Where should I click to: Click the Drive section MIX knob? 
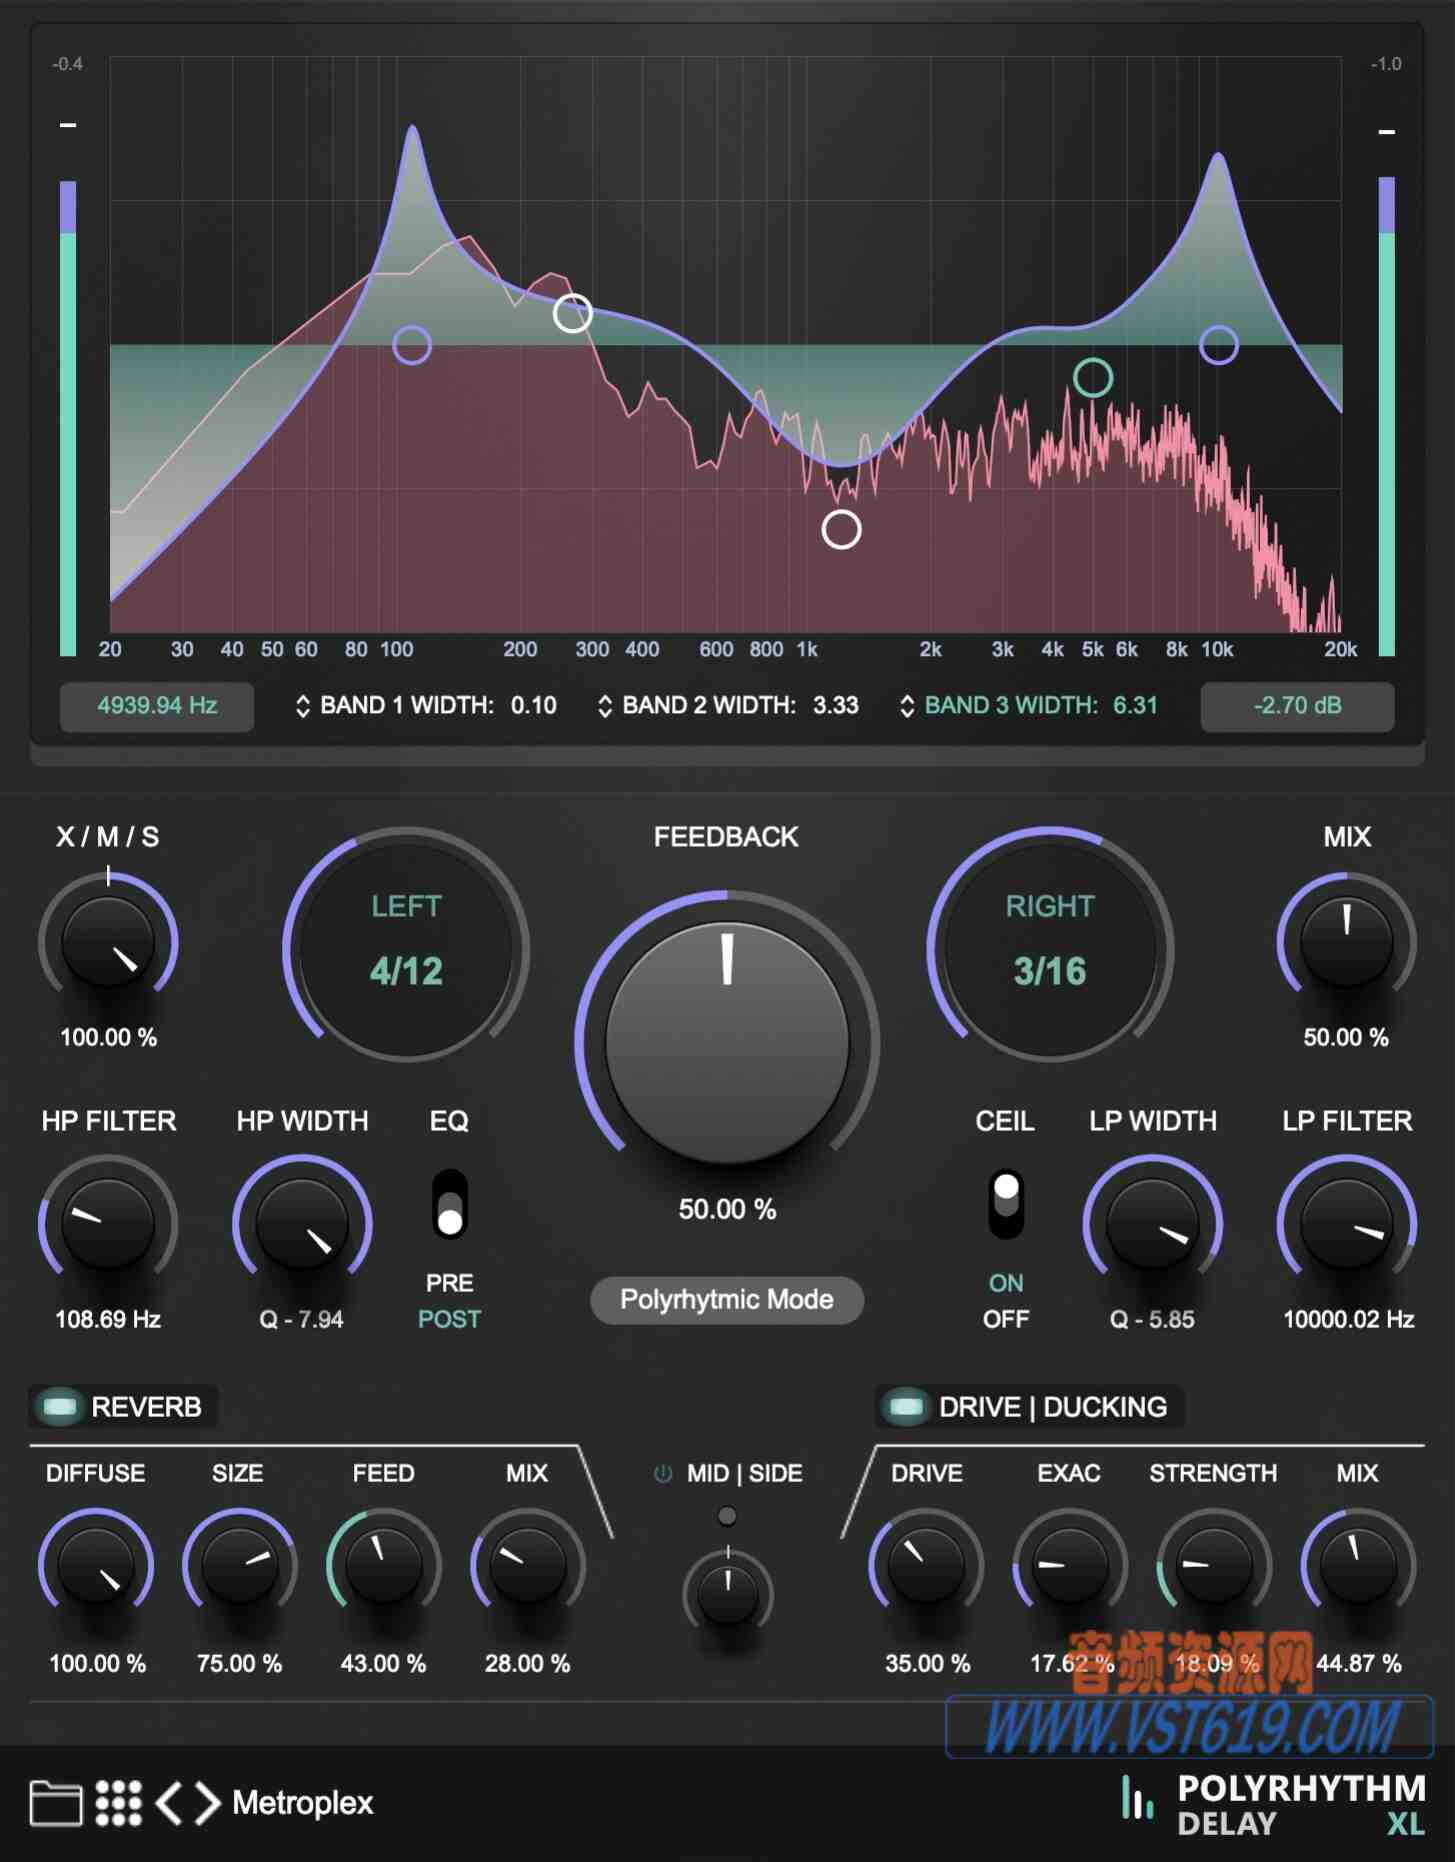click(x=1358, y=1566)
